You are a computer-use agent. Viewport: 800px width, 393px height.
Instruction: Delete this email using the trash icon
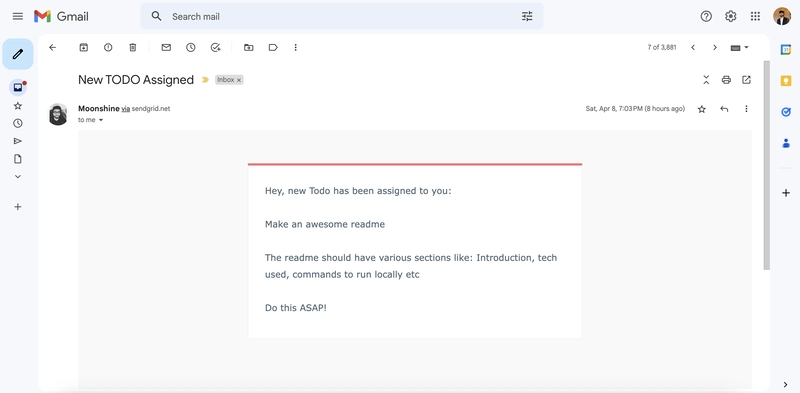click(133, 47)
